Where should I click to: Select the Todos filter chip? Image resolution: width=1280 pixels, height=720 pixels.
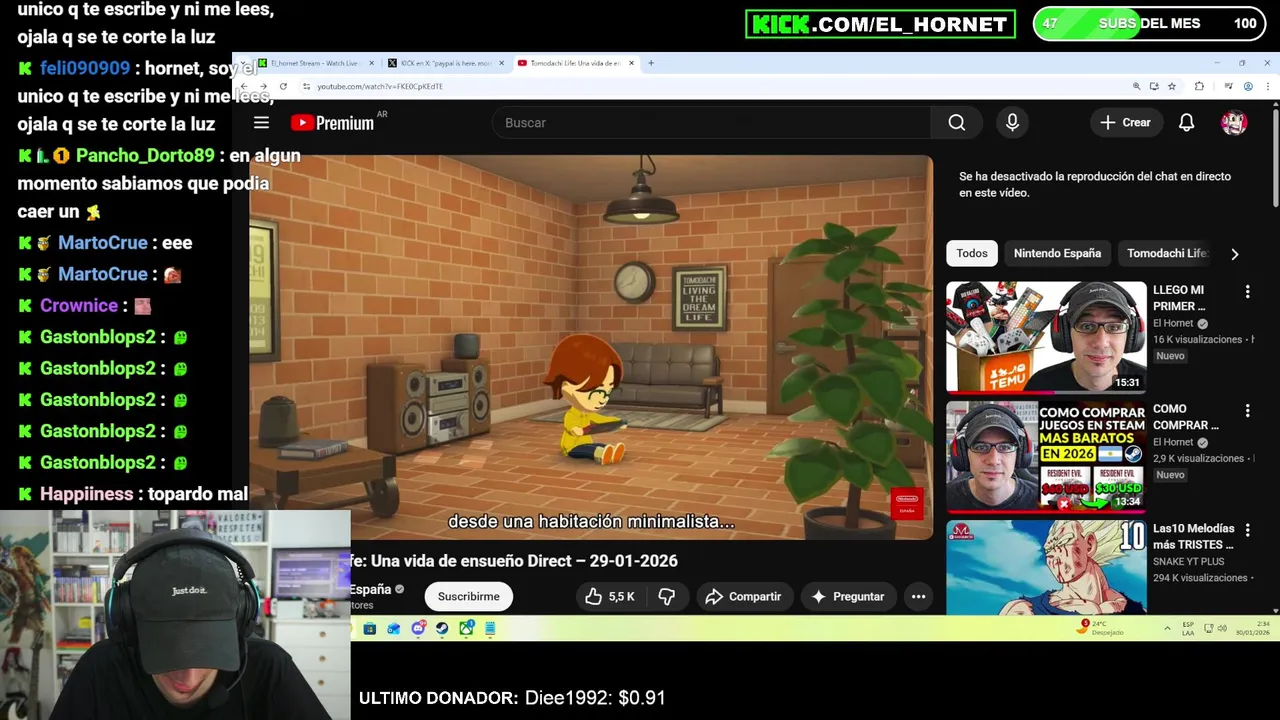tap(972, 253)
